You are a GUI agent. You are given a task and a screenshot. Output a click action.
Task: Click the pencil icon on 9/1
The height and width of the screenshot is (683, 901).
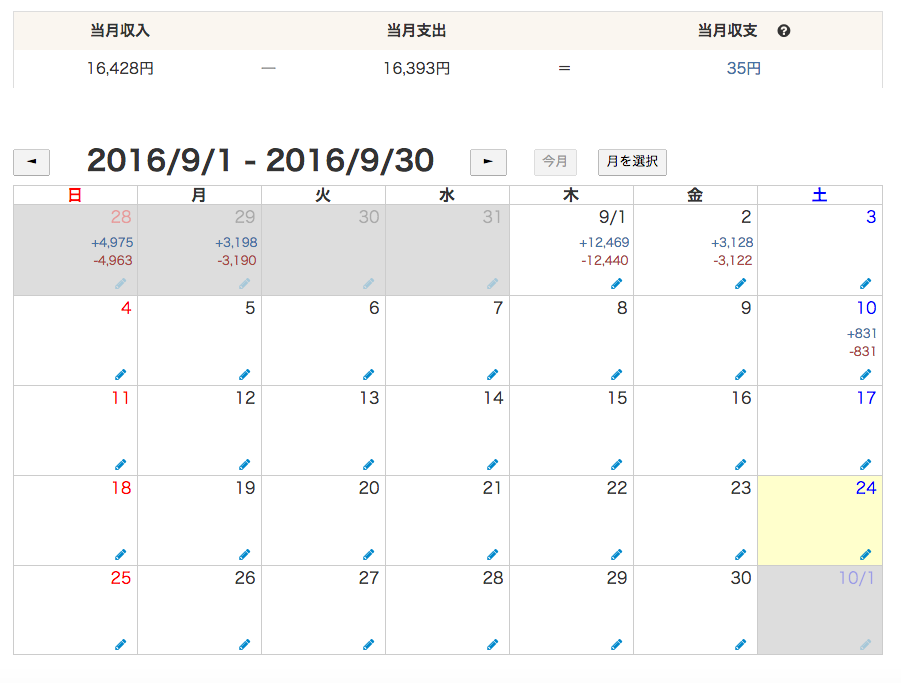pyautogui.click(x=617, y=283)
